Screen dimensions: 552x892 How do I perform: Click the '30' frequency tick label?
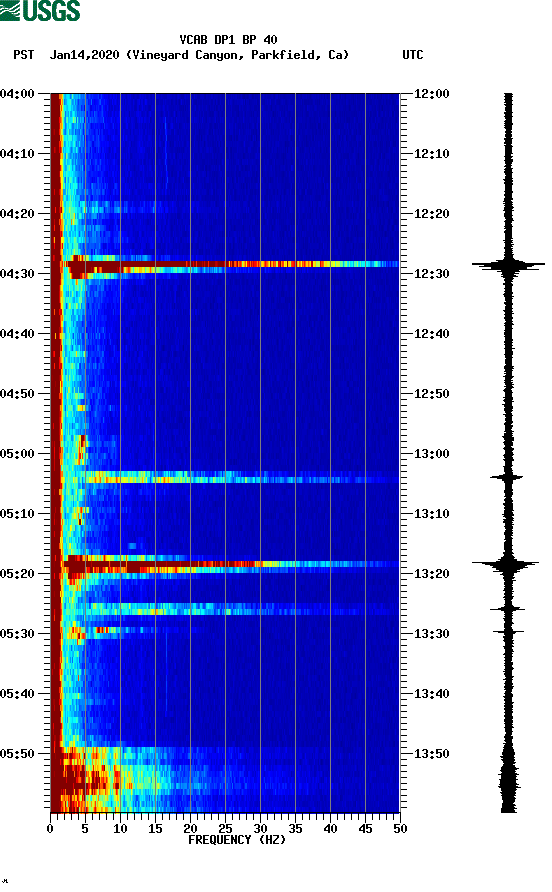pos(260,829)
